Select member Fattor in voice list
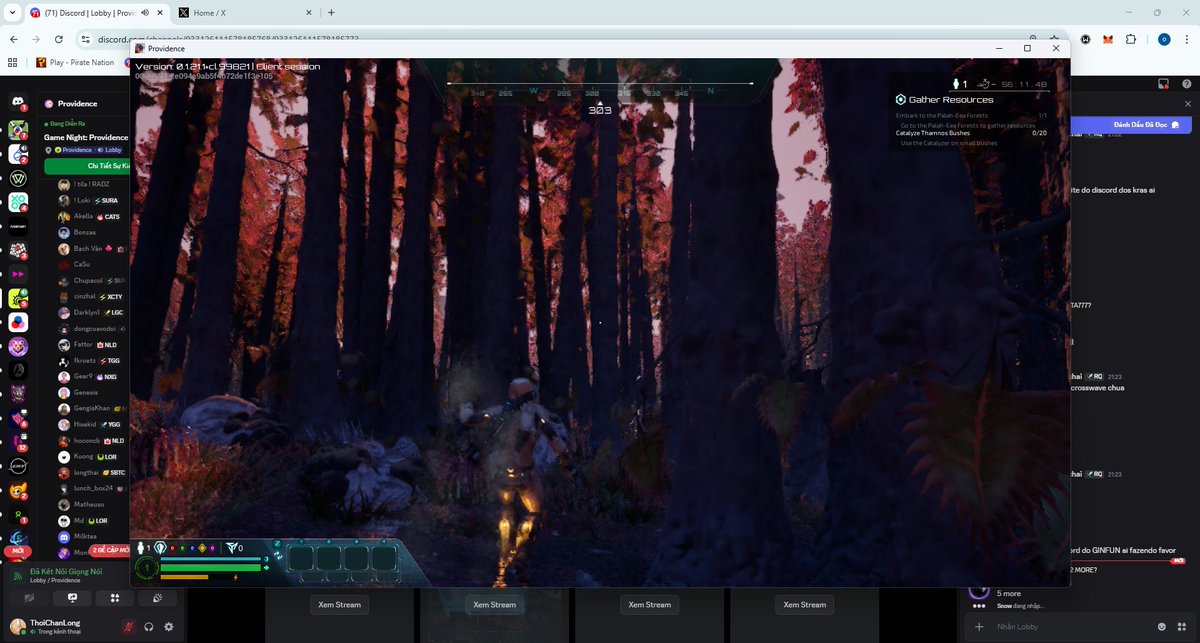 pos(92,344)
